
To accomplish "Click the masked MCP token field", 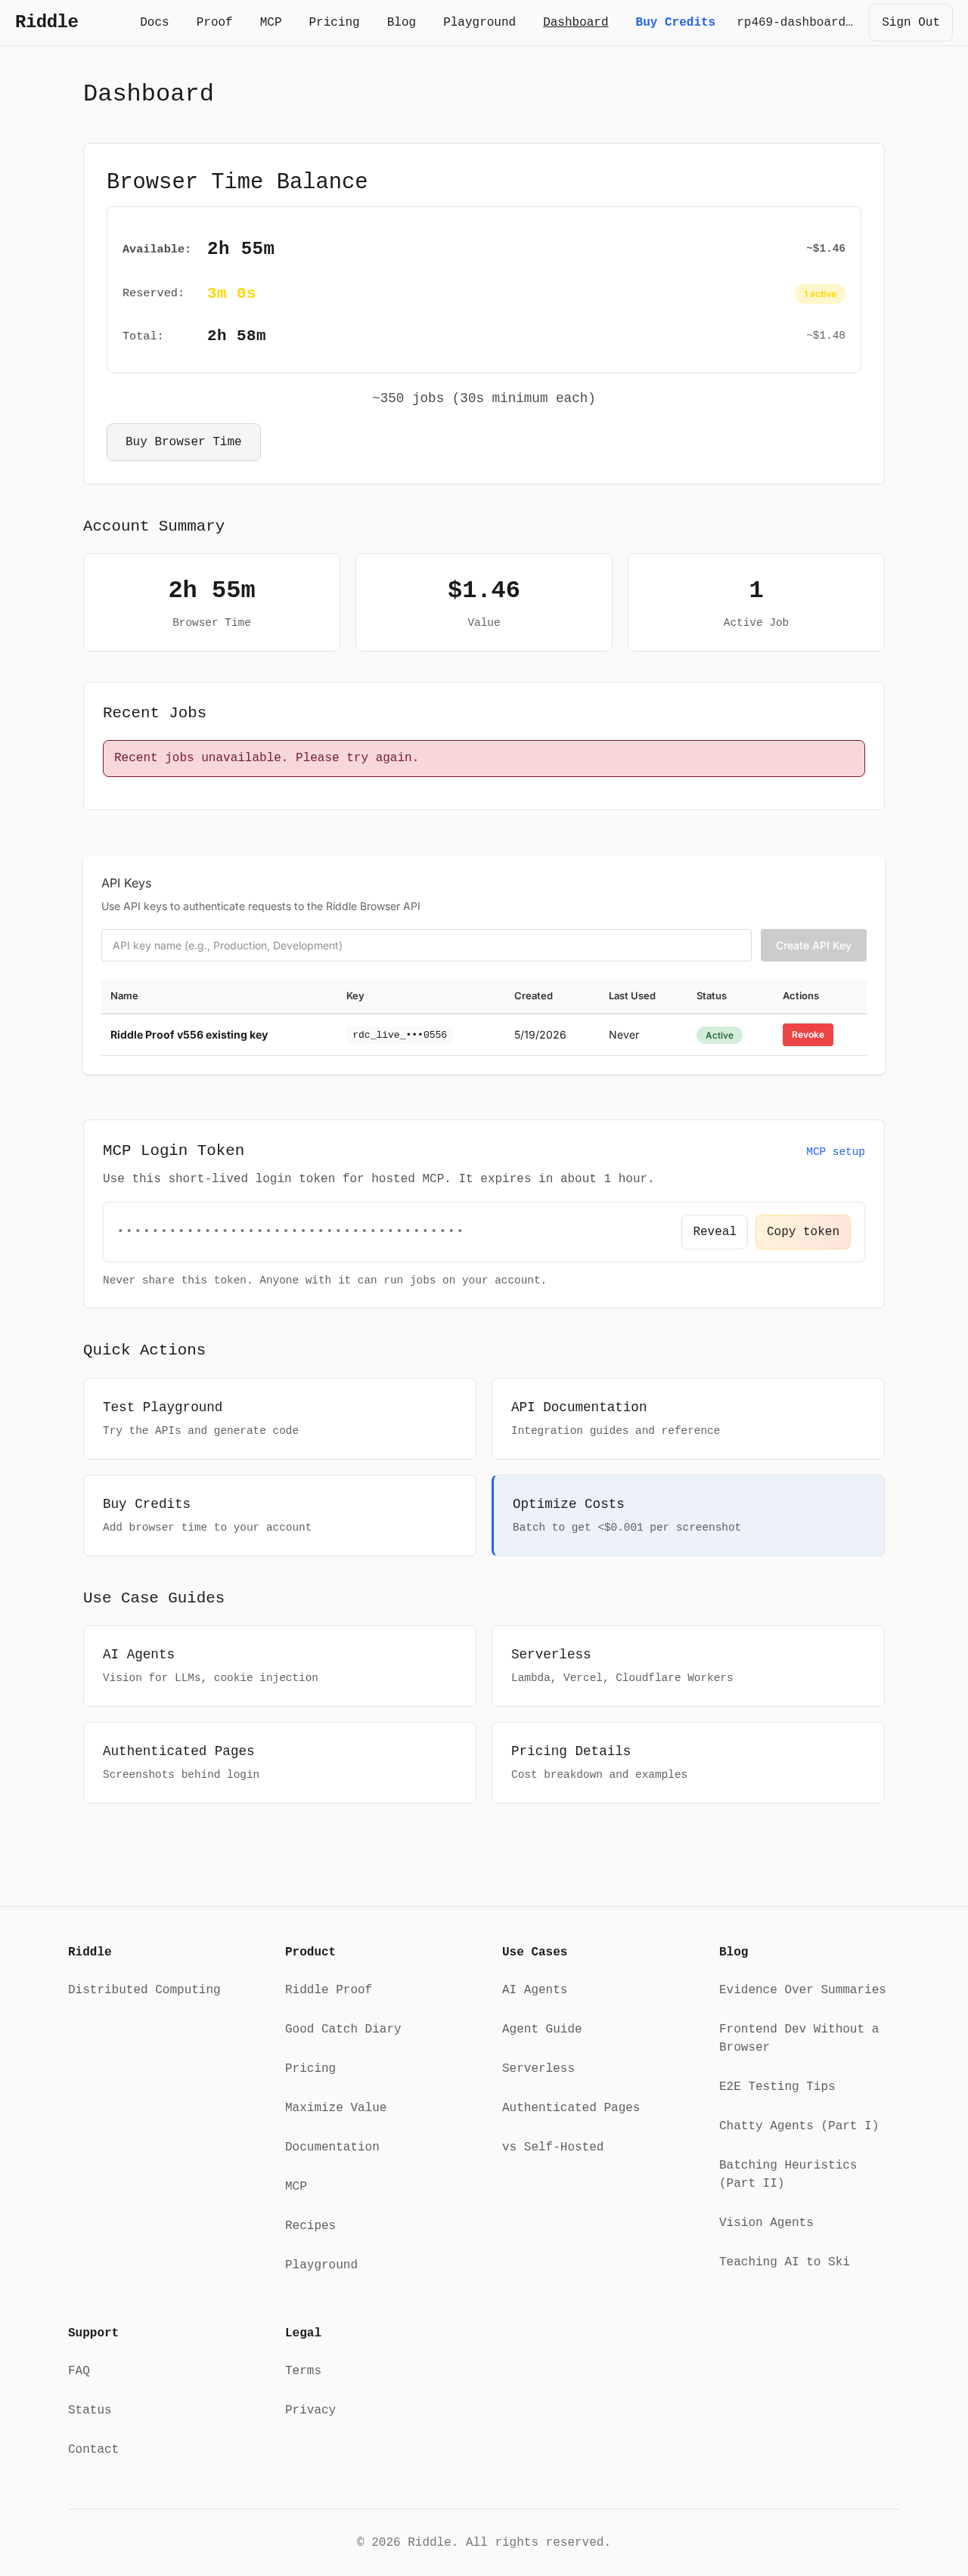I will click(x=290, y=1231).
